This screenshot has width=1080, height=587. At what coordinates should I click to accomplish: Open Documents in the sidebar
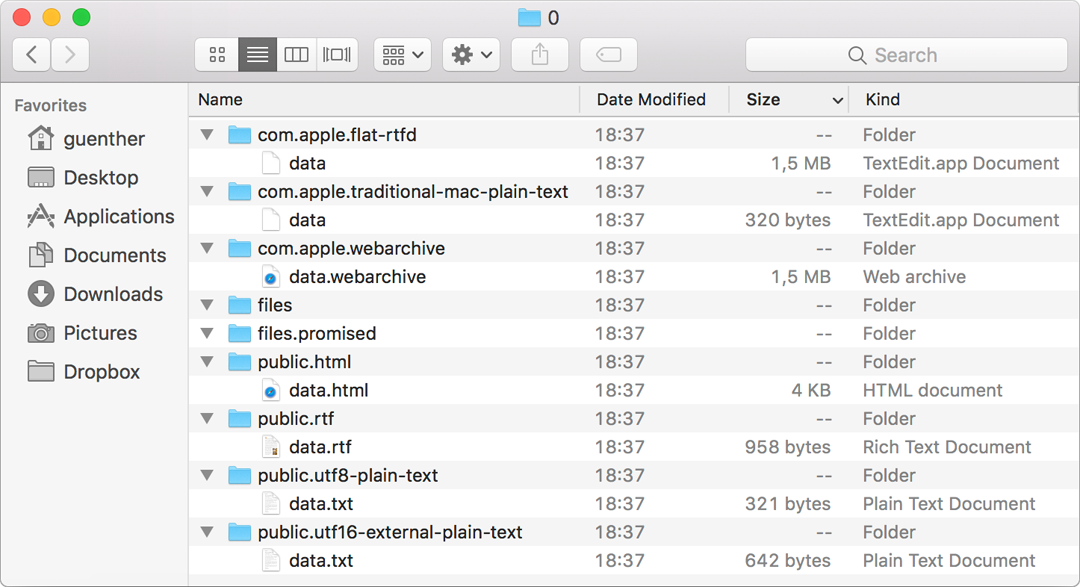coord(97,255)
